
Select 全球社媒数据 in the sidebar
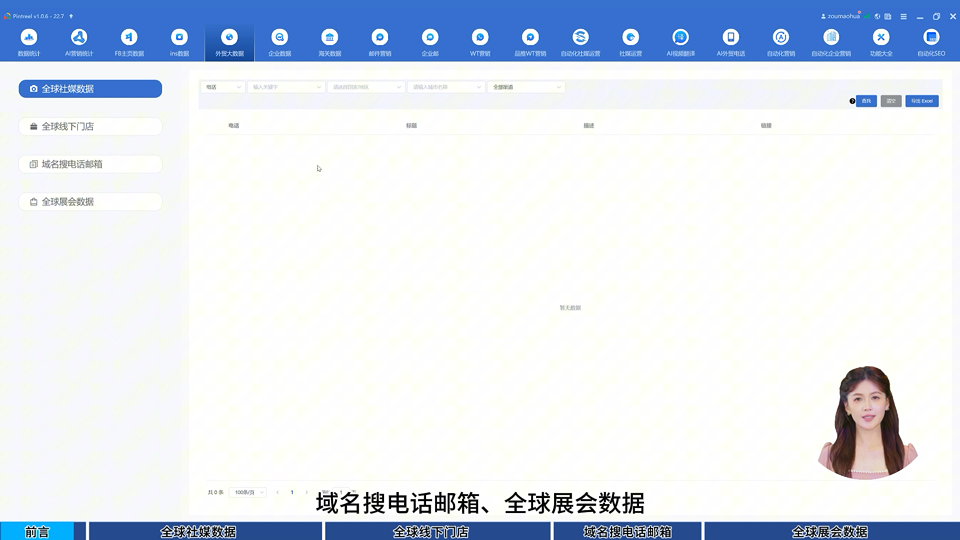coord(91,89)
